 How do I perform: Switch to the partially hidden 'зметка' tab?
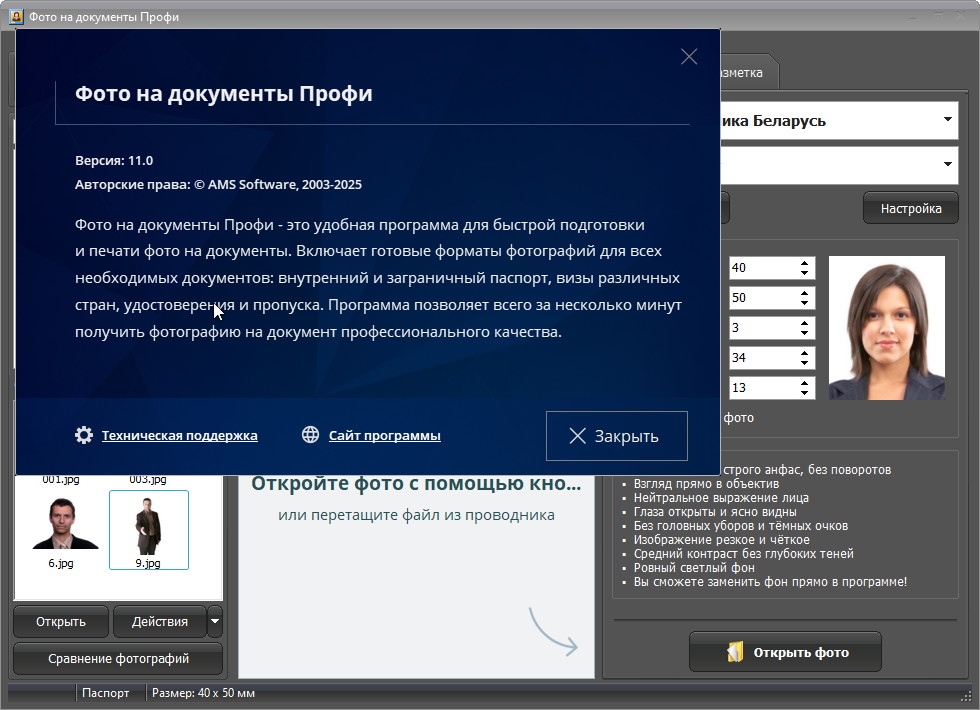(748, 72)
